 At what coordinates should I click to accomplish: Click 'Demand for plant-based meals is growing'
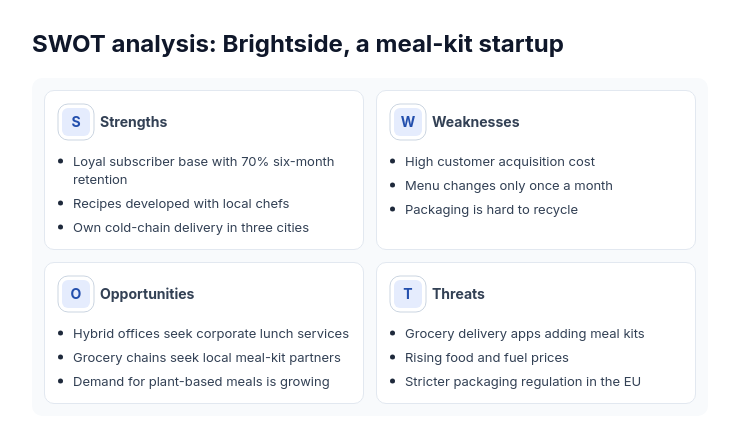tap(201, 381)
